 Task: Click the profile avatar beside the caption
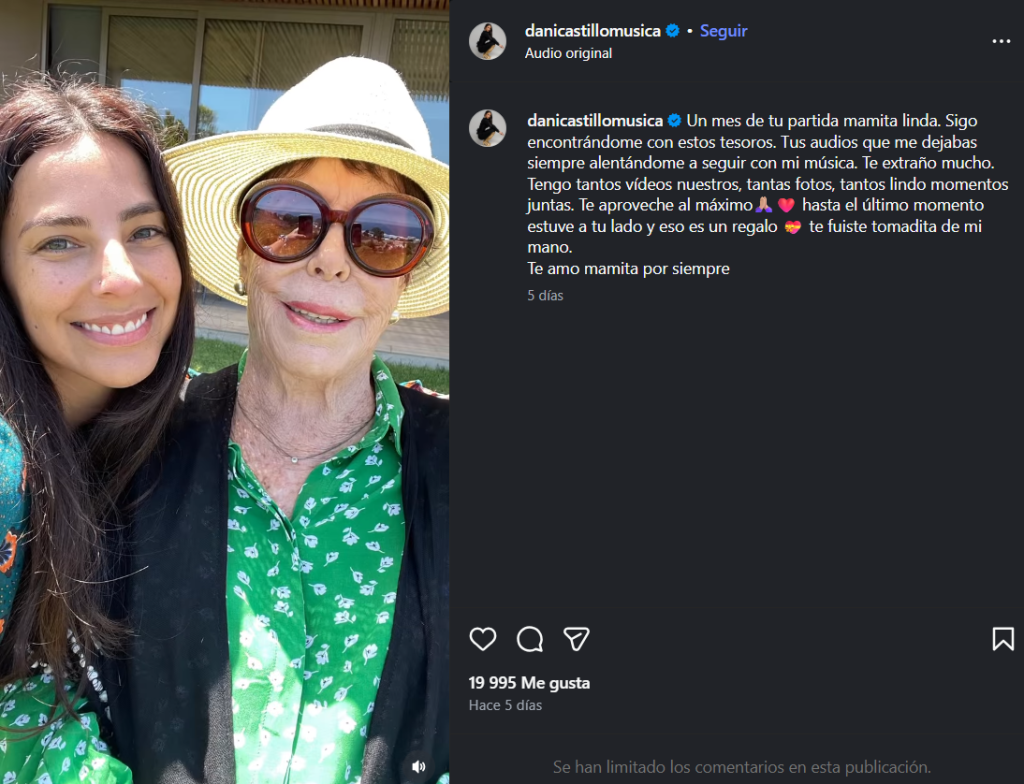(x=488, y=128)
